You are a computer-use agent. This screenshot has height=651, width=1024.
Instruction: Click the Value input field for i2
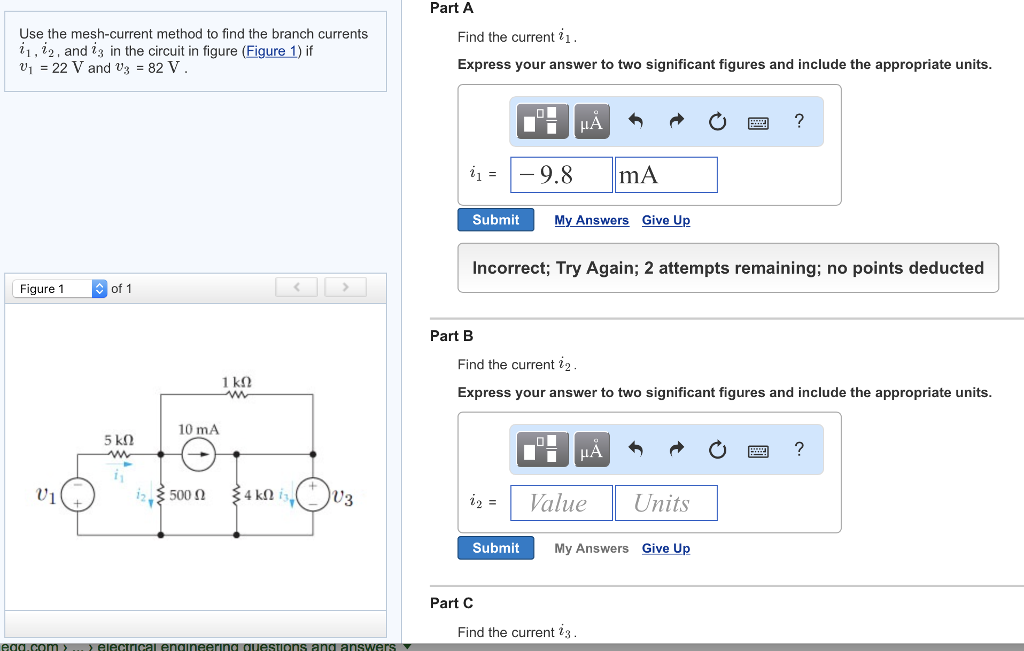pos(560,502)
